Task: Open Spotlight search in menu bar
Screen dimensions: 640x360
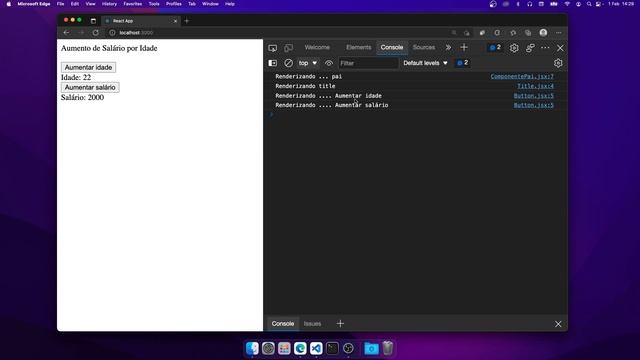Action: tap(589, 4)
